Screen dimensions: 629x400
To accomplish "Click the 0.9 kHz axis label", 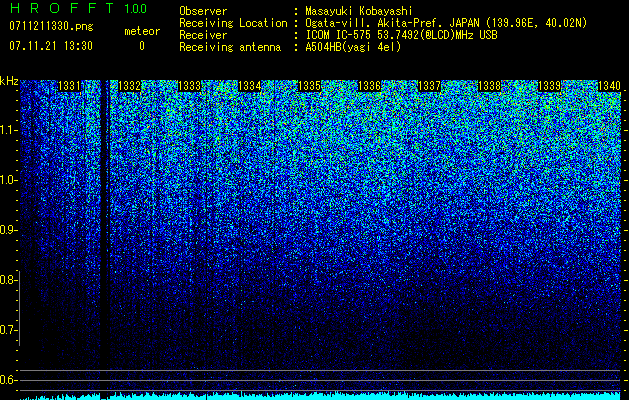I will (9, 230).
